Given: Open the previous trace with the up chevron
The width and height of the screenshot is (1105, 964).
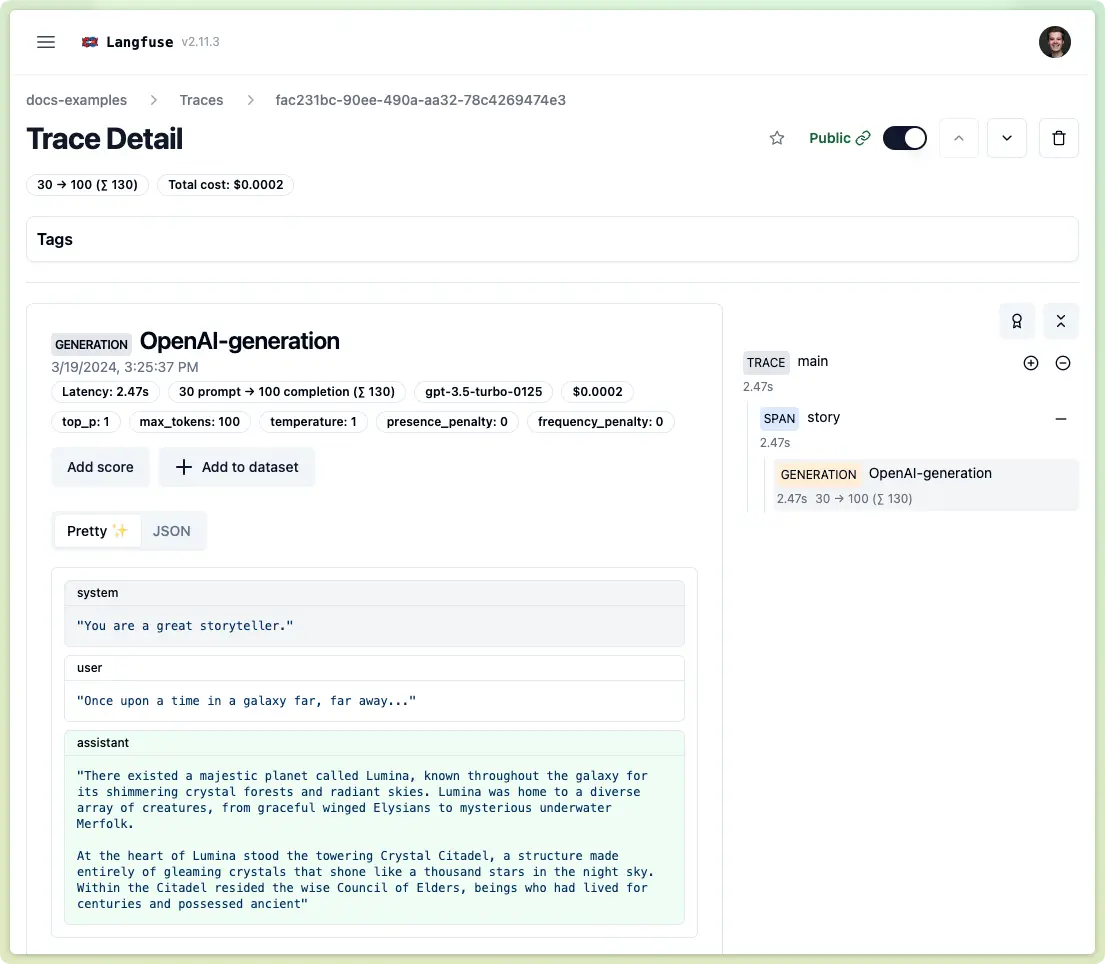Looking at the screenshot, I should tap(958, 137).
